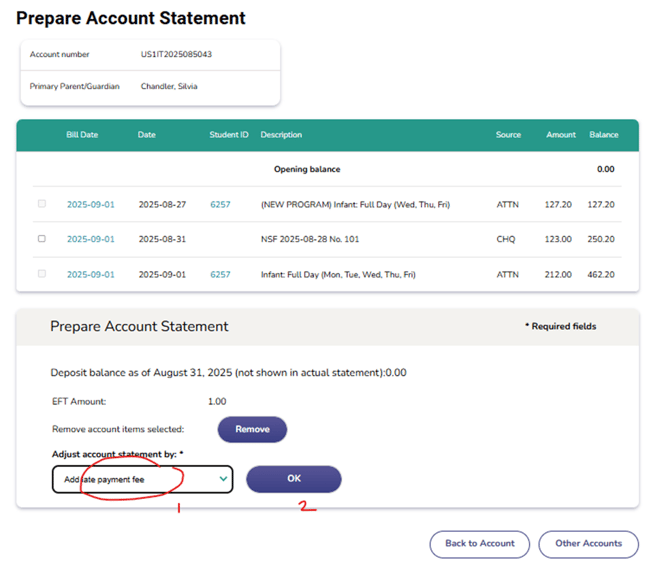
Task: Click the Bill Date column header
Action: [x=82, y=135]
